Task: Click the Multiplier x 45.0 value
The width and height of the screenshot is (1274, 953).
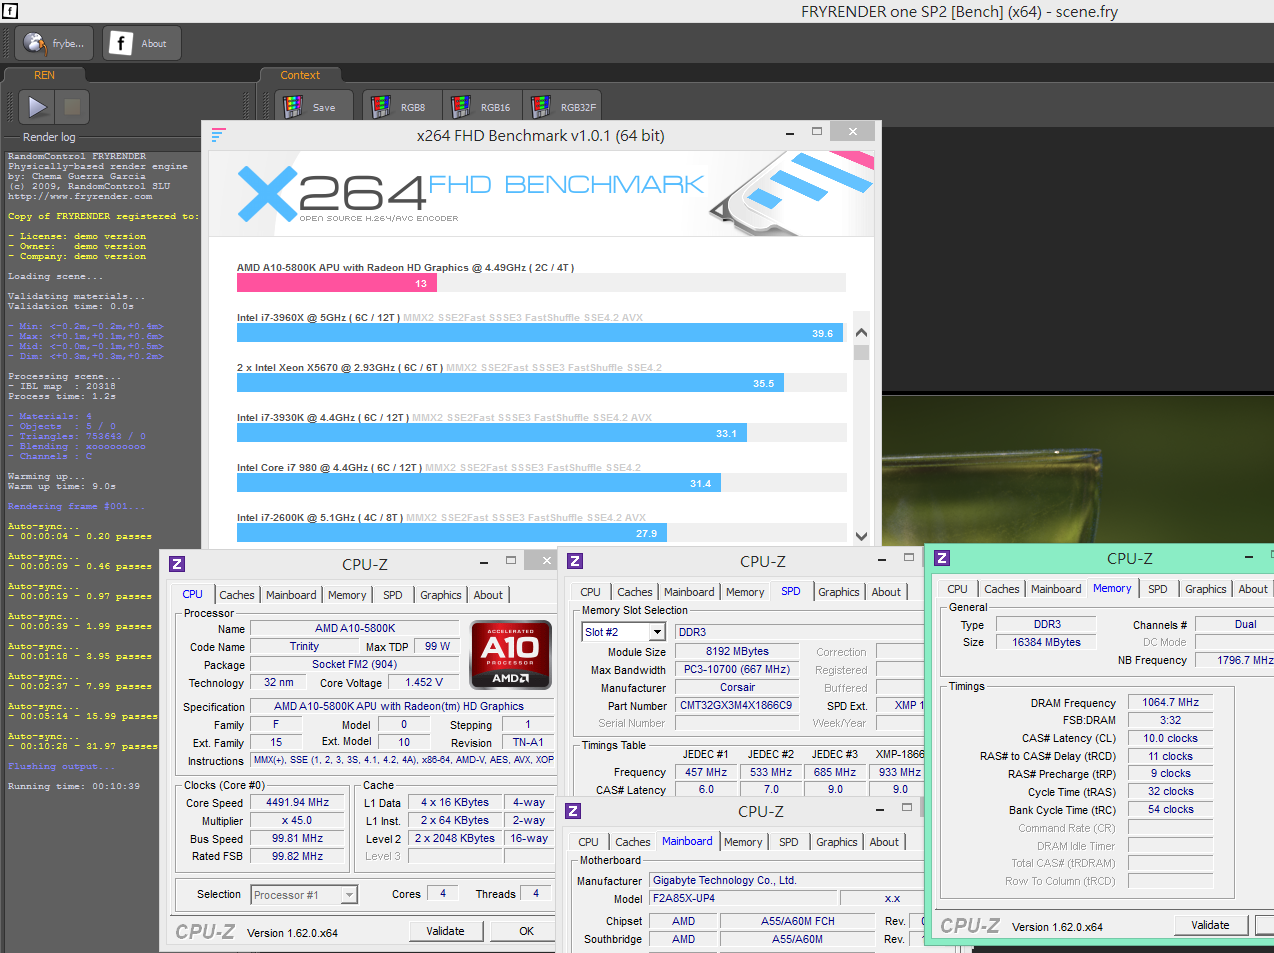Action: point(298,820)
